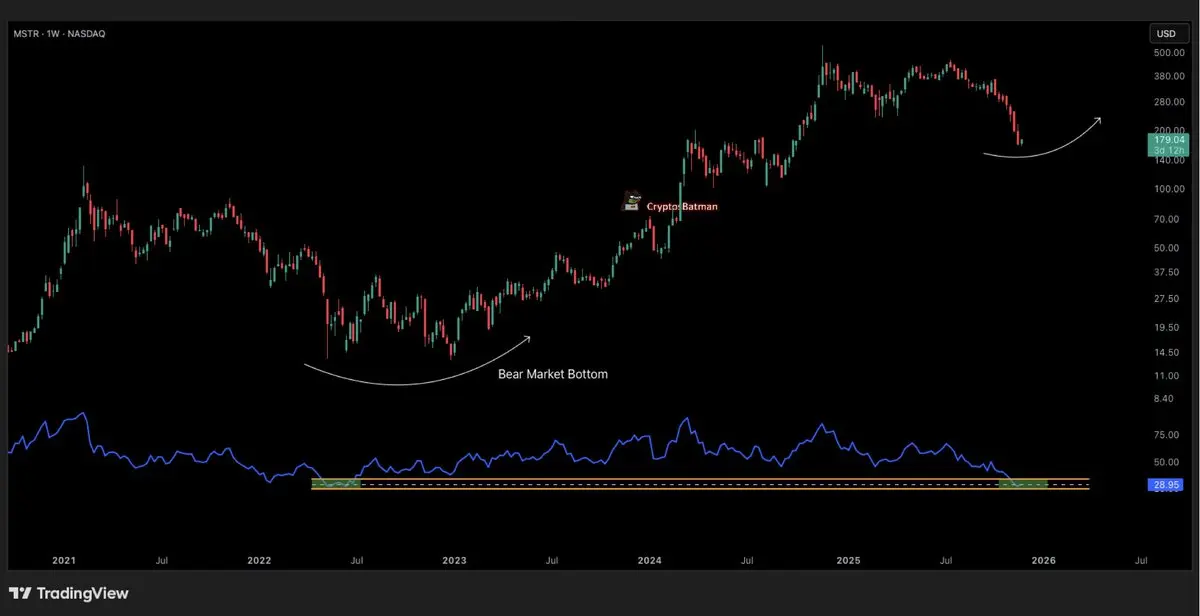Click the MSTR · 1W · NASDAQ symbol label
This screenshot has width=1200, height=616.
point(59,34)
